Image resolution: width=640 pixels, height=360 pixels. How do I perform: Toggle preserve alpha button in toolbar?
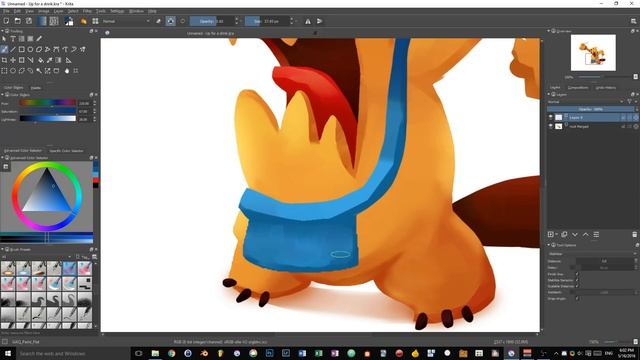click(x=171, y=21)
